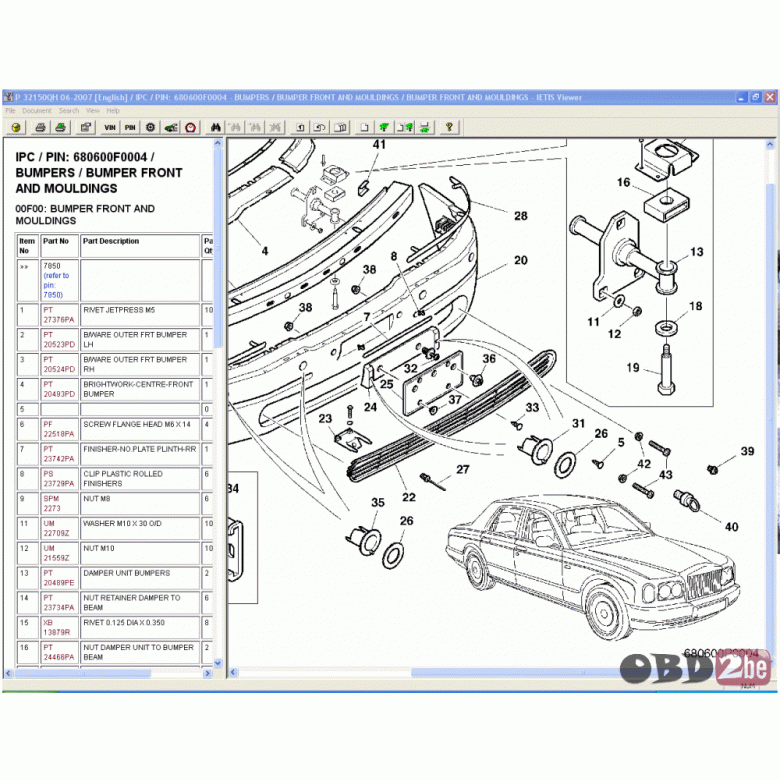
Task: Select 'RIVET 0.125 DIA X 0.350' description
Action: click(140, 628)
